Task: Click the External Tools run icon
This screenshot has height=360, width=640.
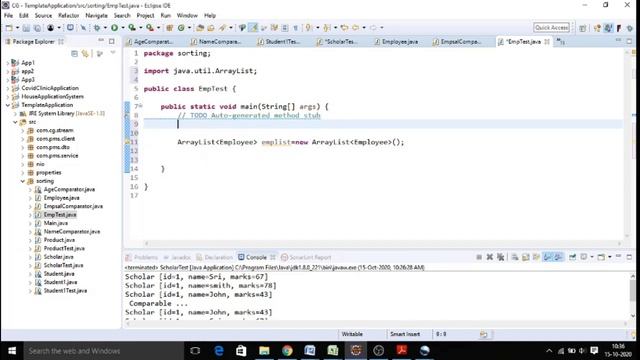Action: click(x=150, y=27)
